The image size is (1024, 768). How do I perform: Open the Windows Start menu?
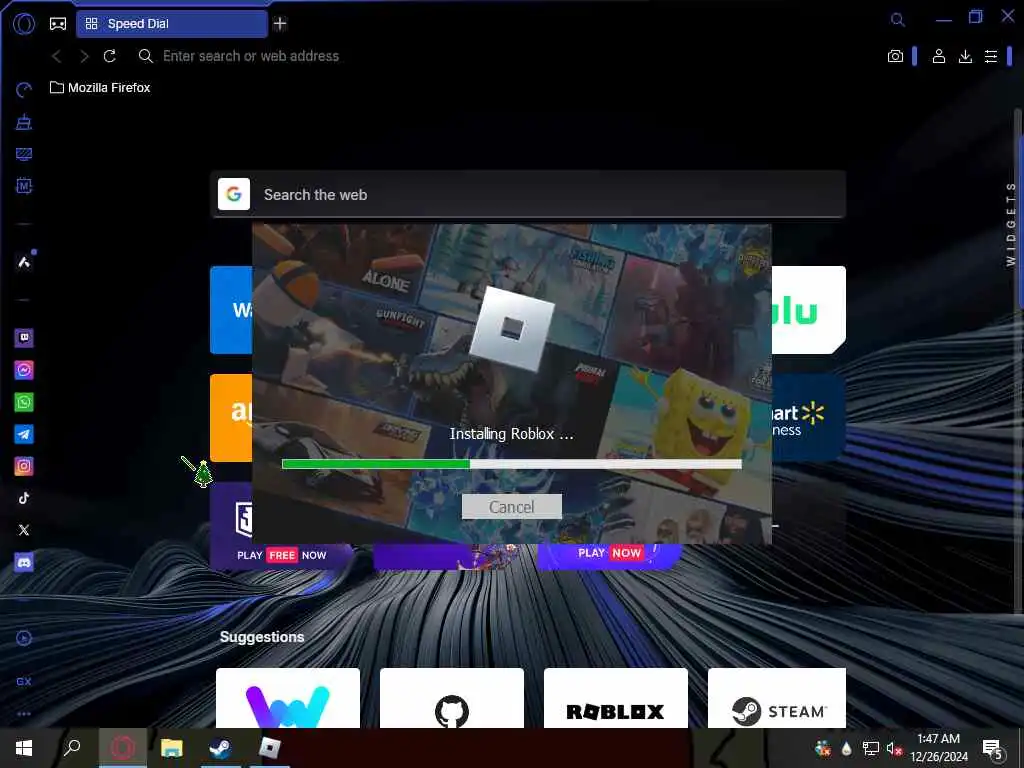point(24,748)
